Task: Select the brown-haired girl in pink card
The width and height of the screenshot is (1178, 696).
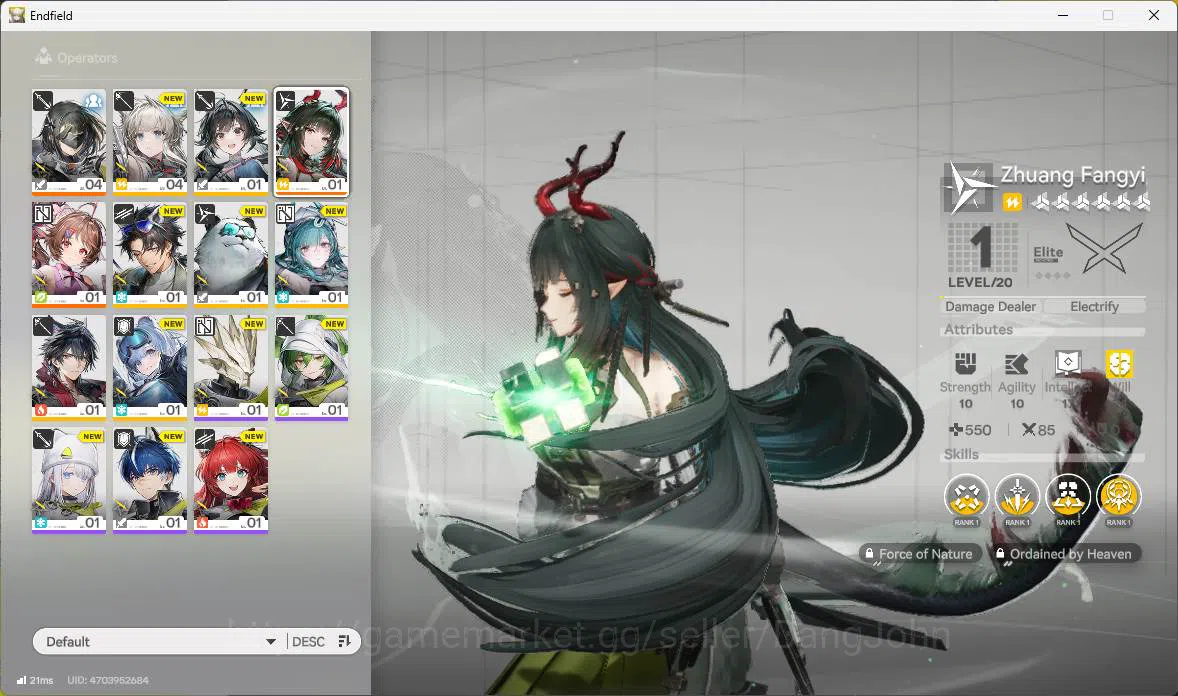Action: (69, 255)
